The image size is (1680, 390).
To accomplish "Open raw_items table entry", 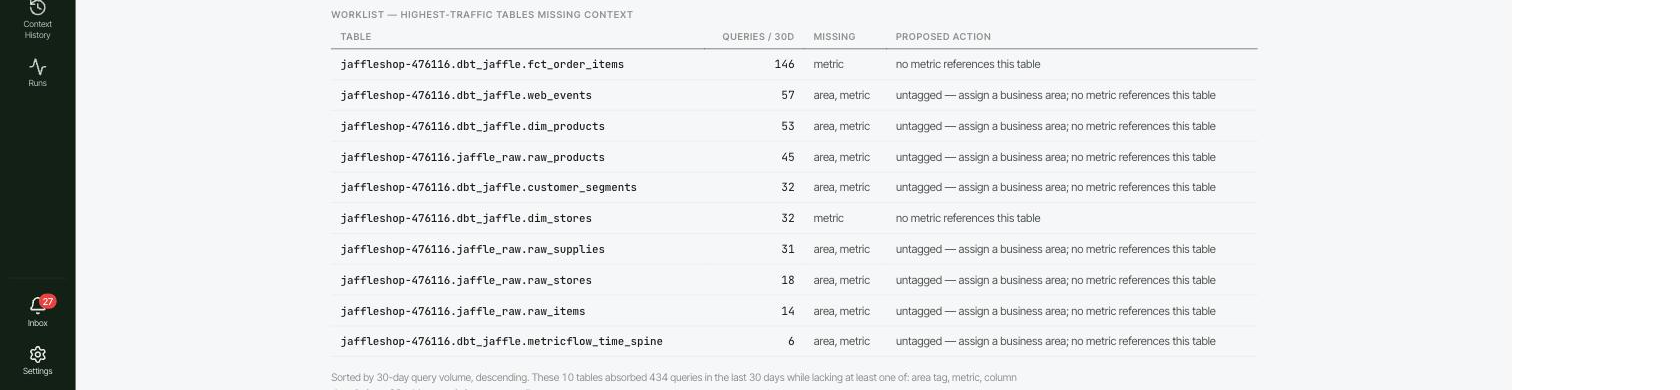I will click(x=462, y=311).
